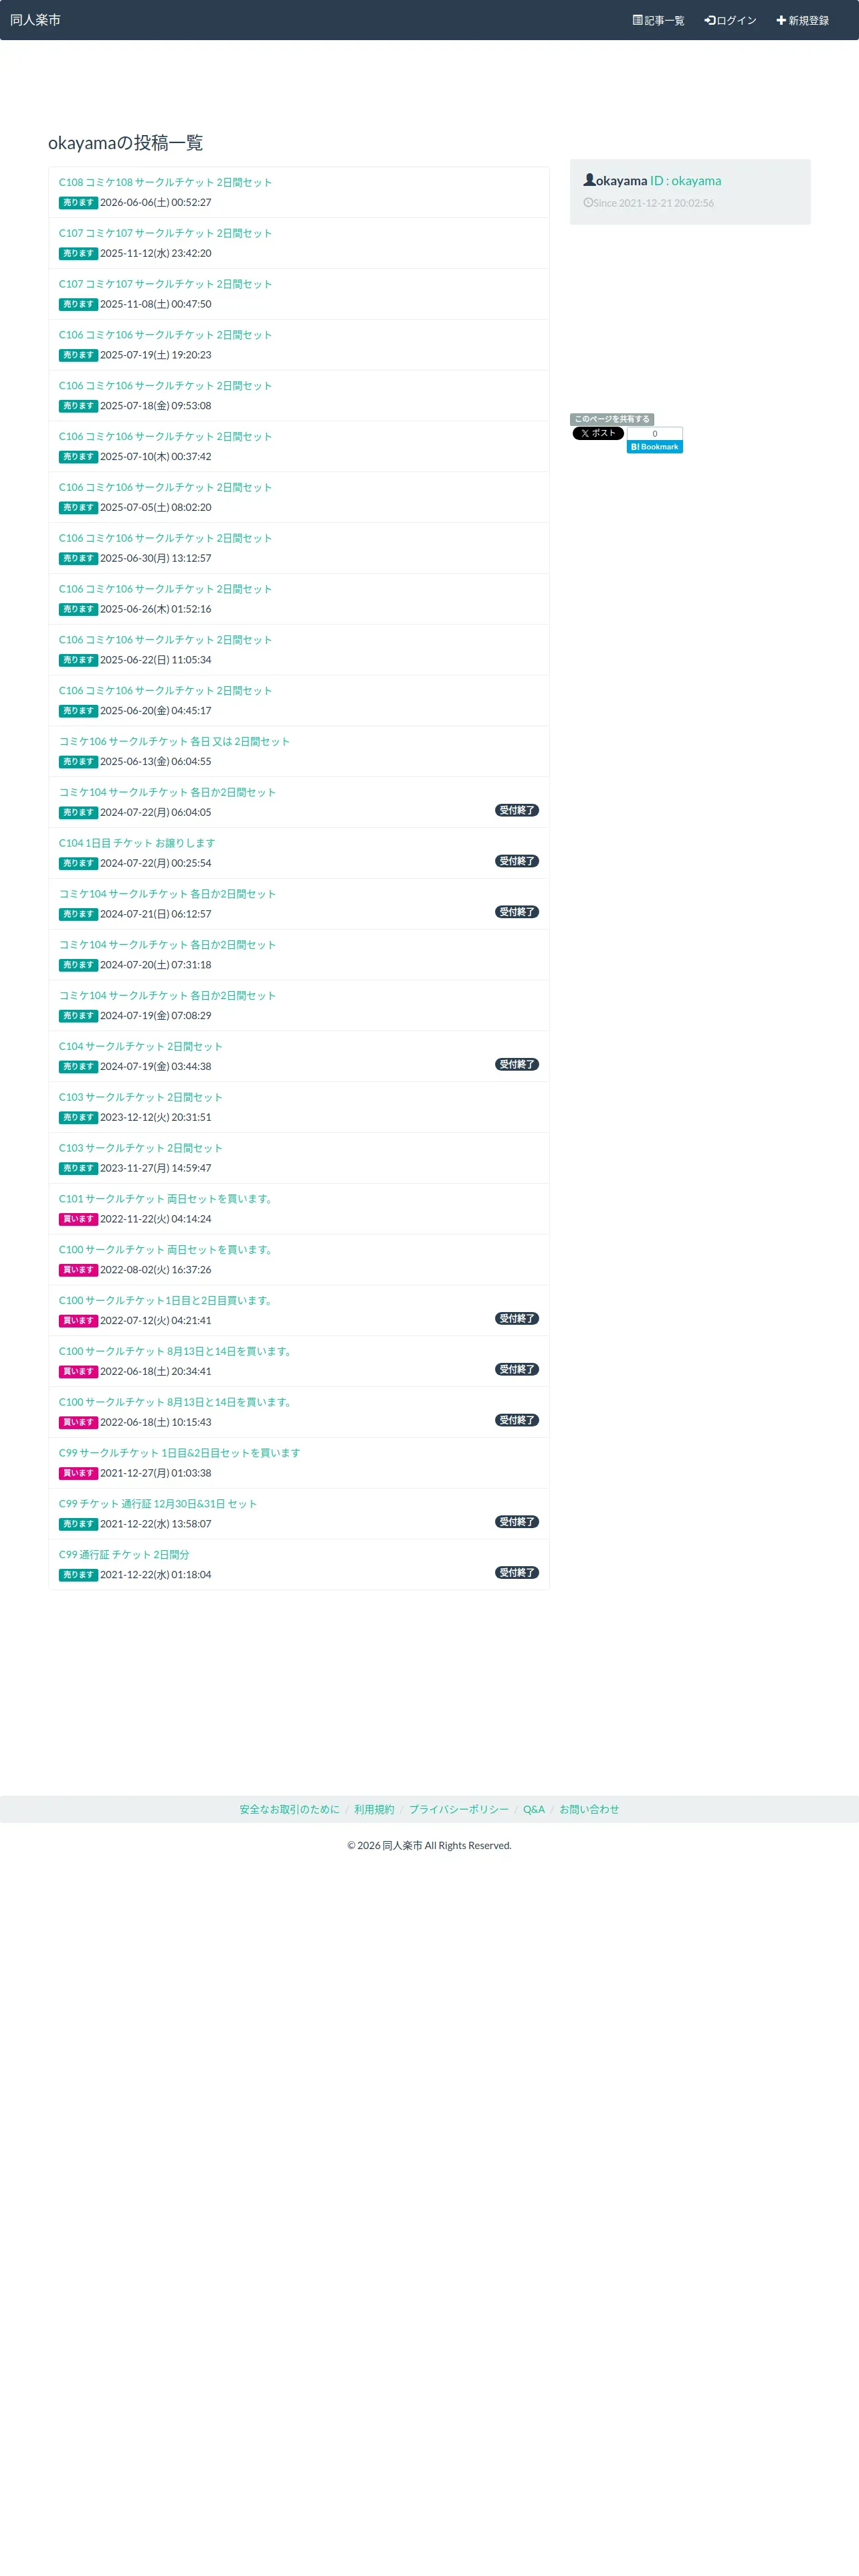Click the Hatena B! Bookmark button
Image resolution: width=859 pixels, height=2576 pixels.
click(654, 447)
